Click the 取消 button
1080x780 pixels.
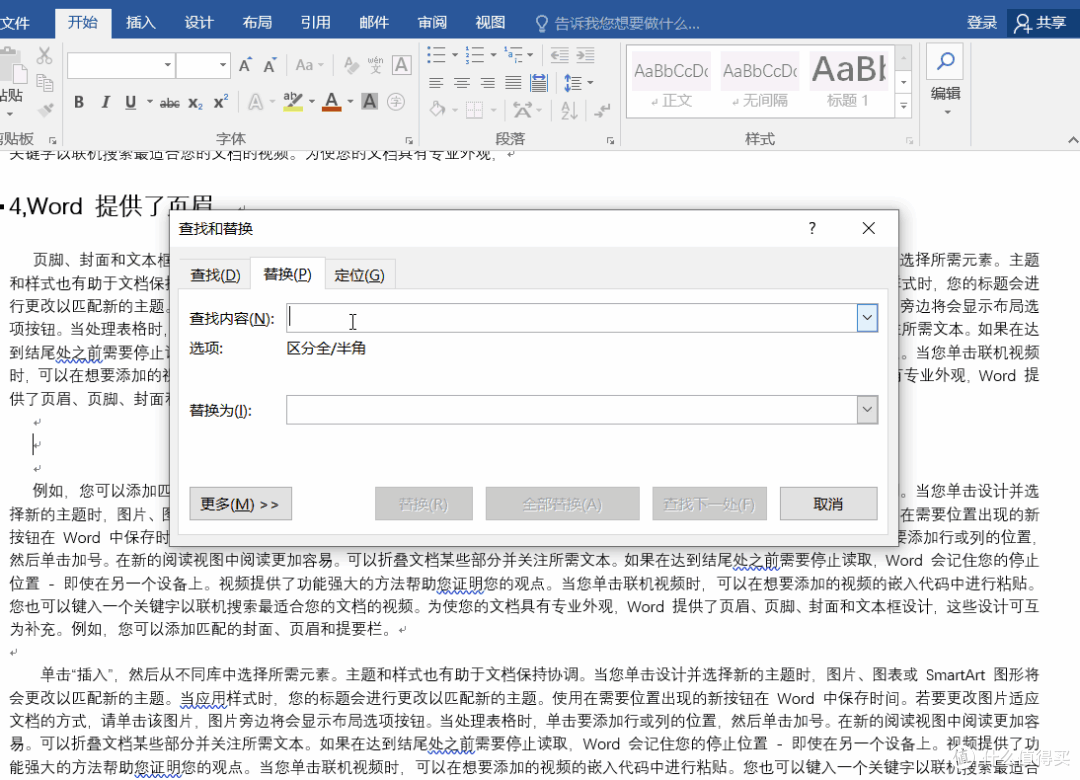[x=828, y=503]
